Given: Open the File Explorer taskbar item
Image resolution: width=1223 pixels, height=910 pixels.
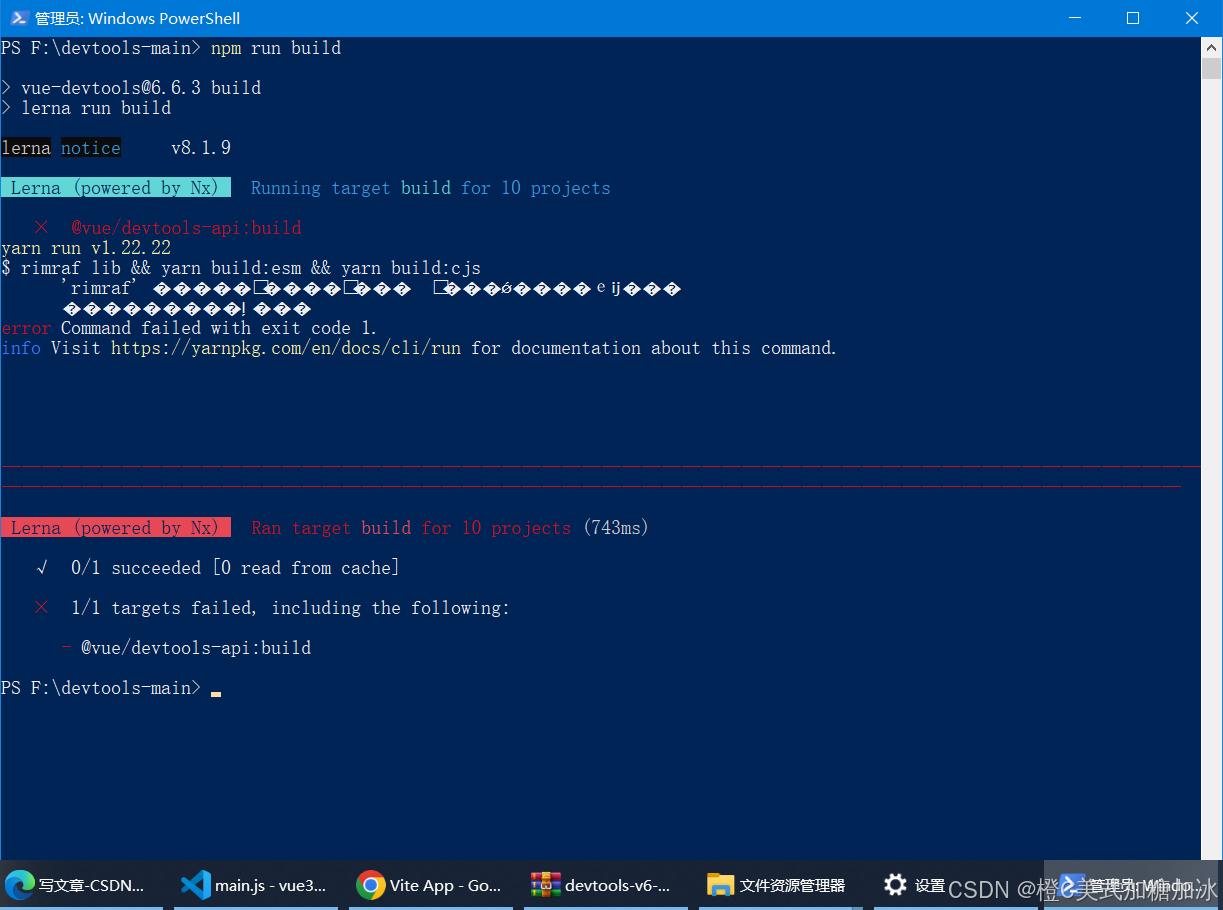Looking at the screenshot, I should tap(779, 885).
